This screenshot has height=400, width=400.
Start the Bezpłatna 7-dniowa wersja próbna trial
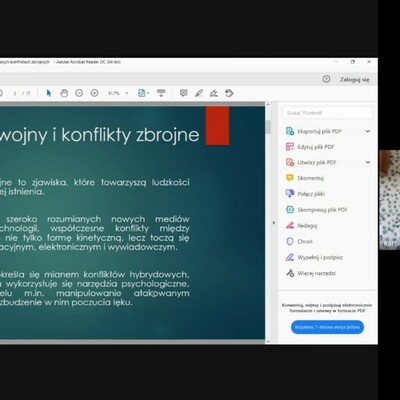pos(327,327)
